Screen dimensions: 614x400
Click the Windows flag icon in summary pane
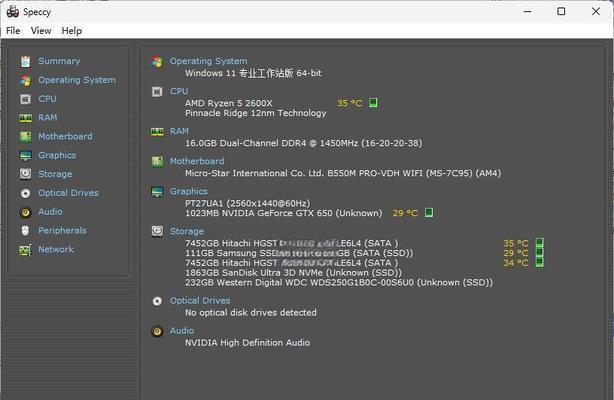[157, 62]
